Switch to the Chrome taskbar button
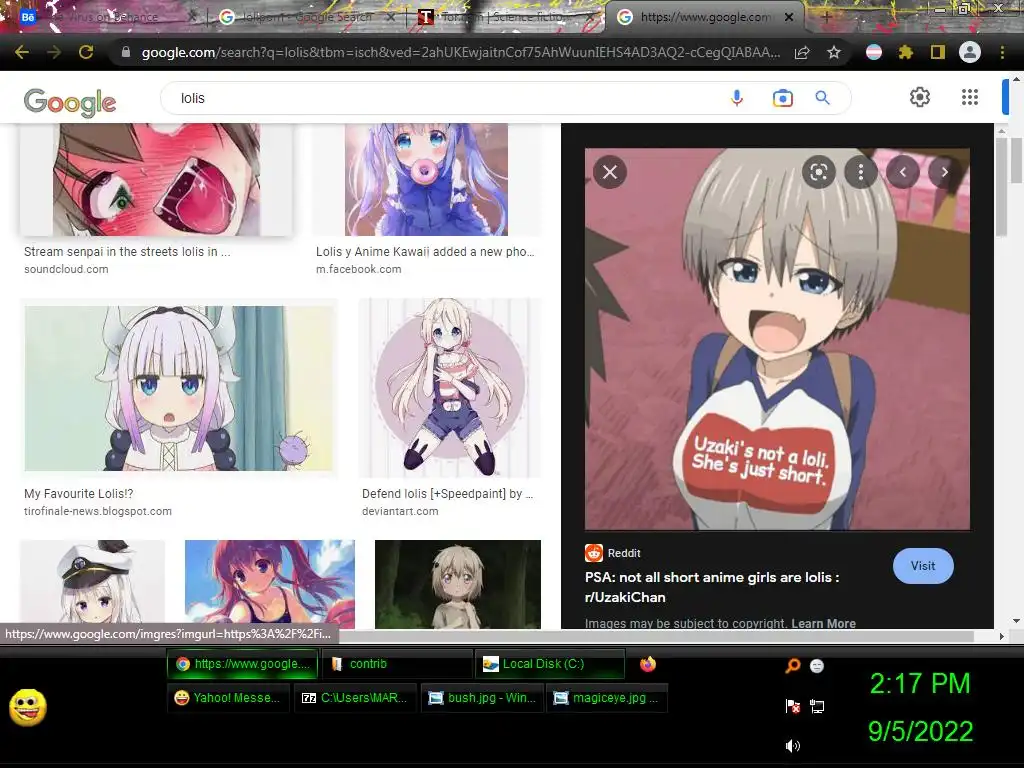Viewport: 1024px width, 768px height. (243, 664)
